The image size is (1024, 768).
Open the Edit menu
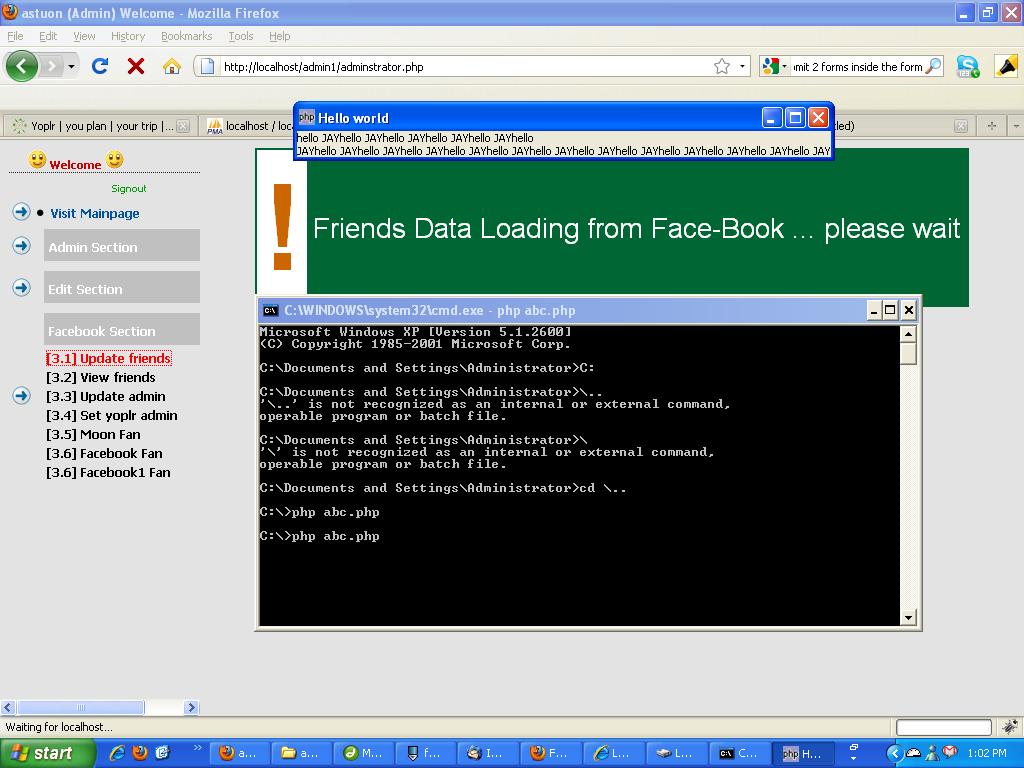click(48, 36)
